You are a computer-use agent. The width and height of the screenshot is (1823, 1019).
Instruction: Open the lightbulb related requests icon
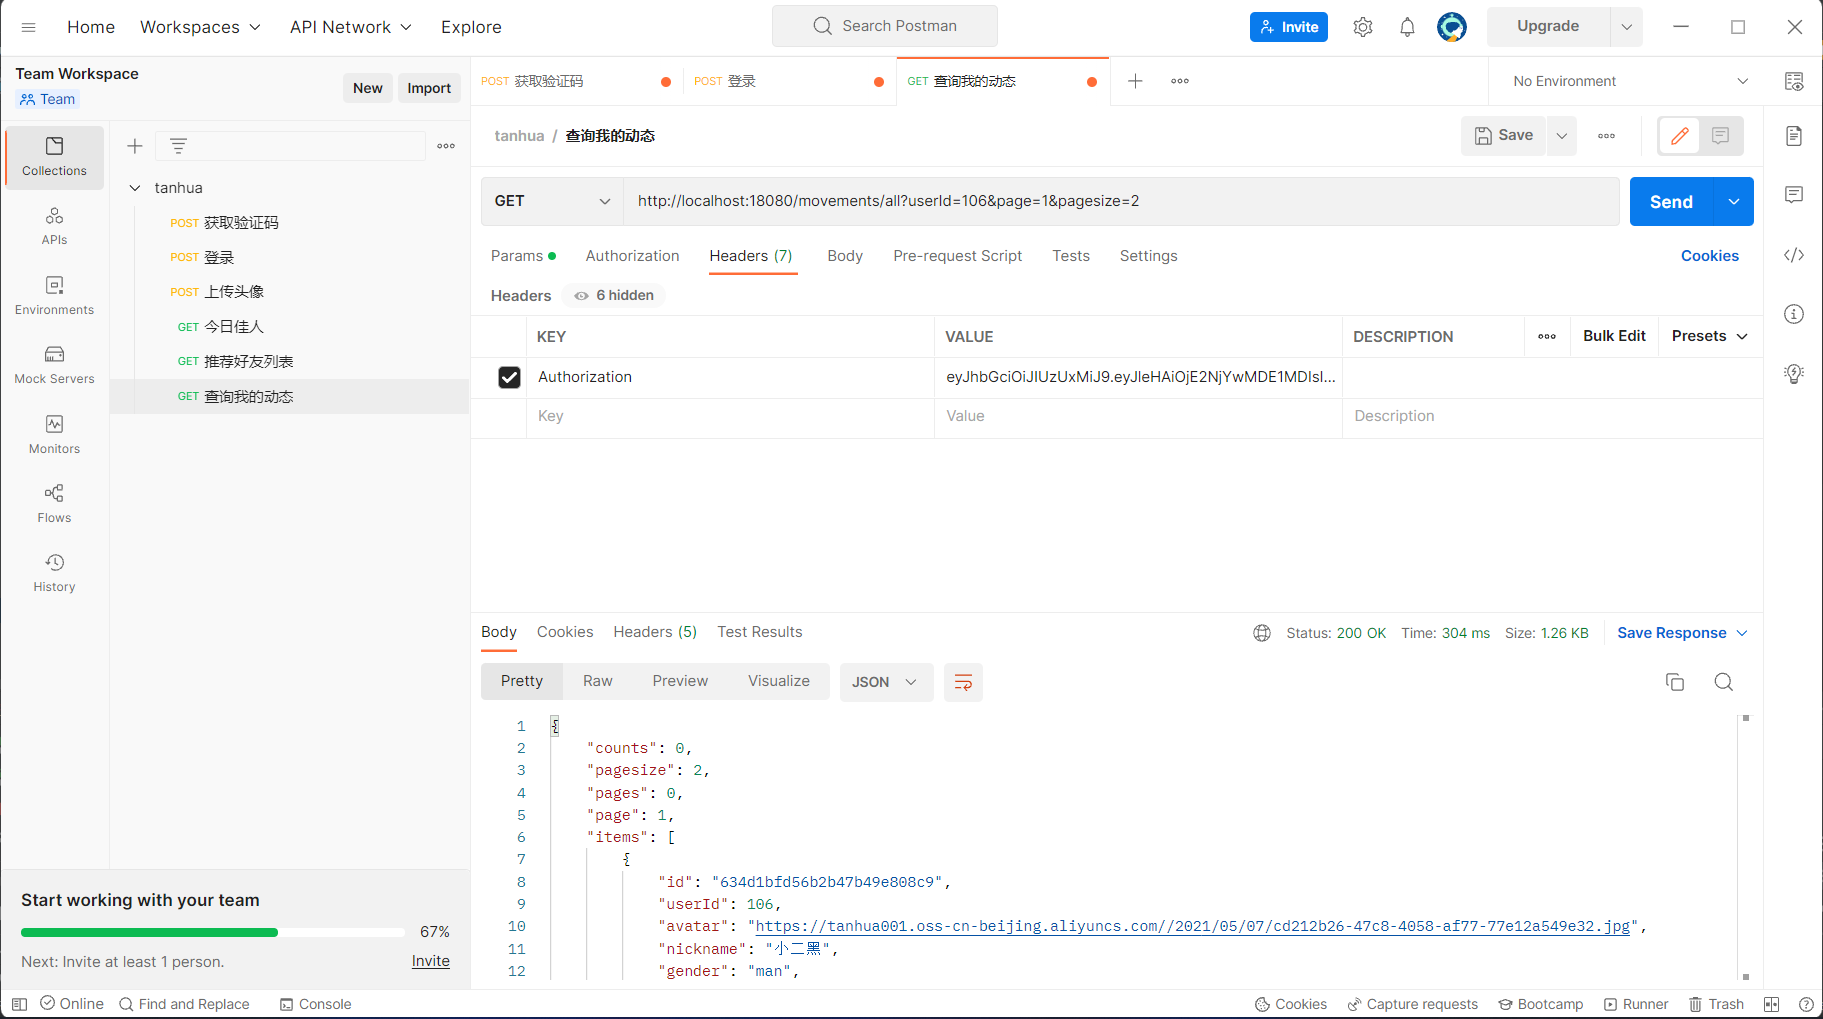[x=1794, y=374]
